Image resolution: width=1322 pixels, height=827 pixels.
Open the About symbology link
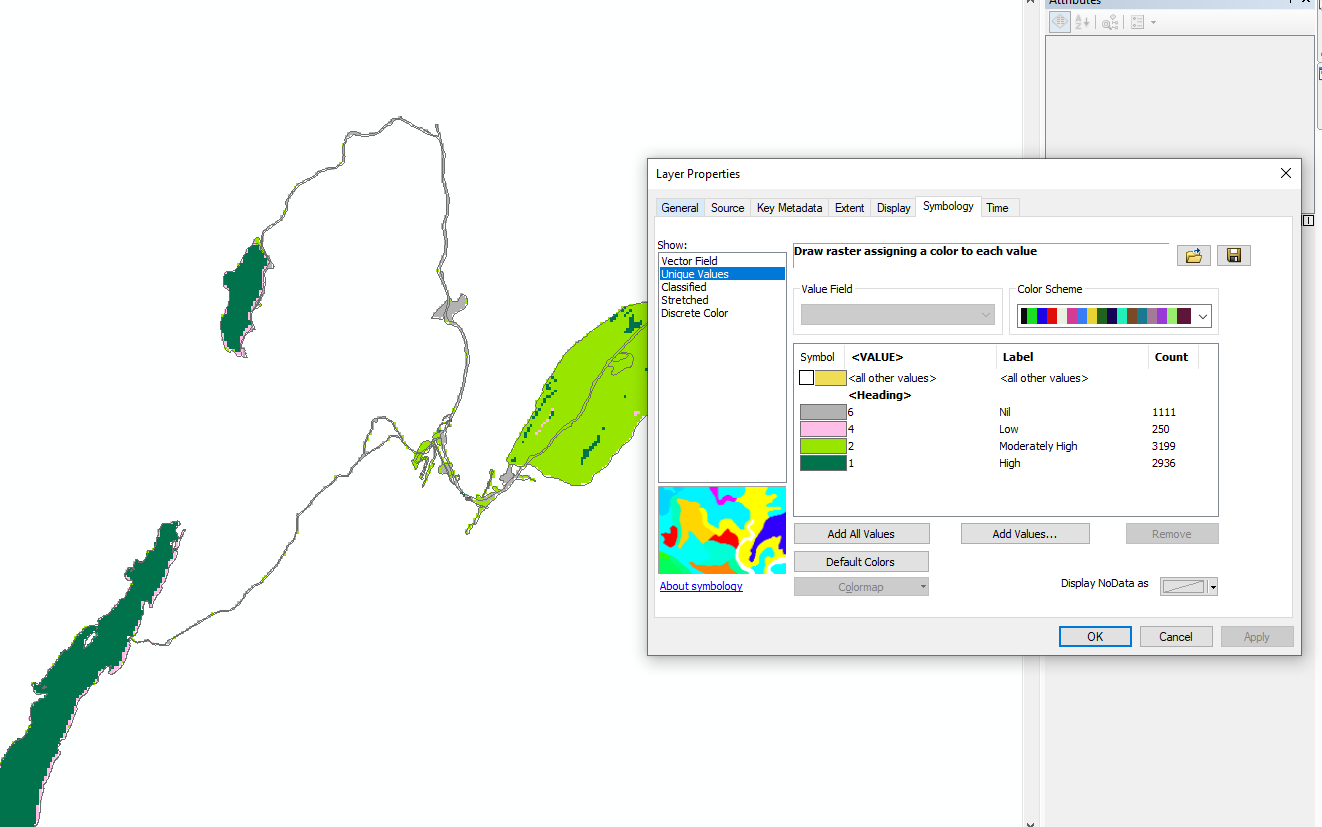pyautogui.click(x=701, y=586)
